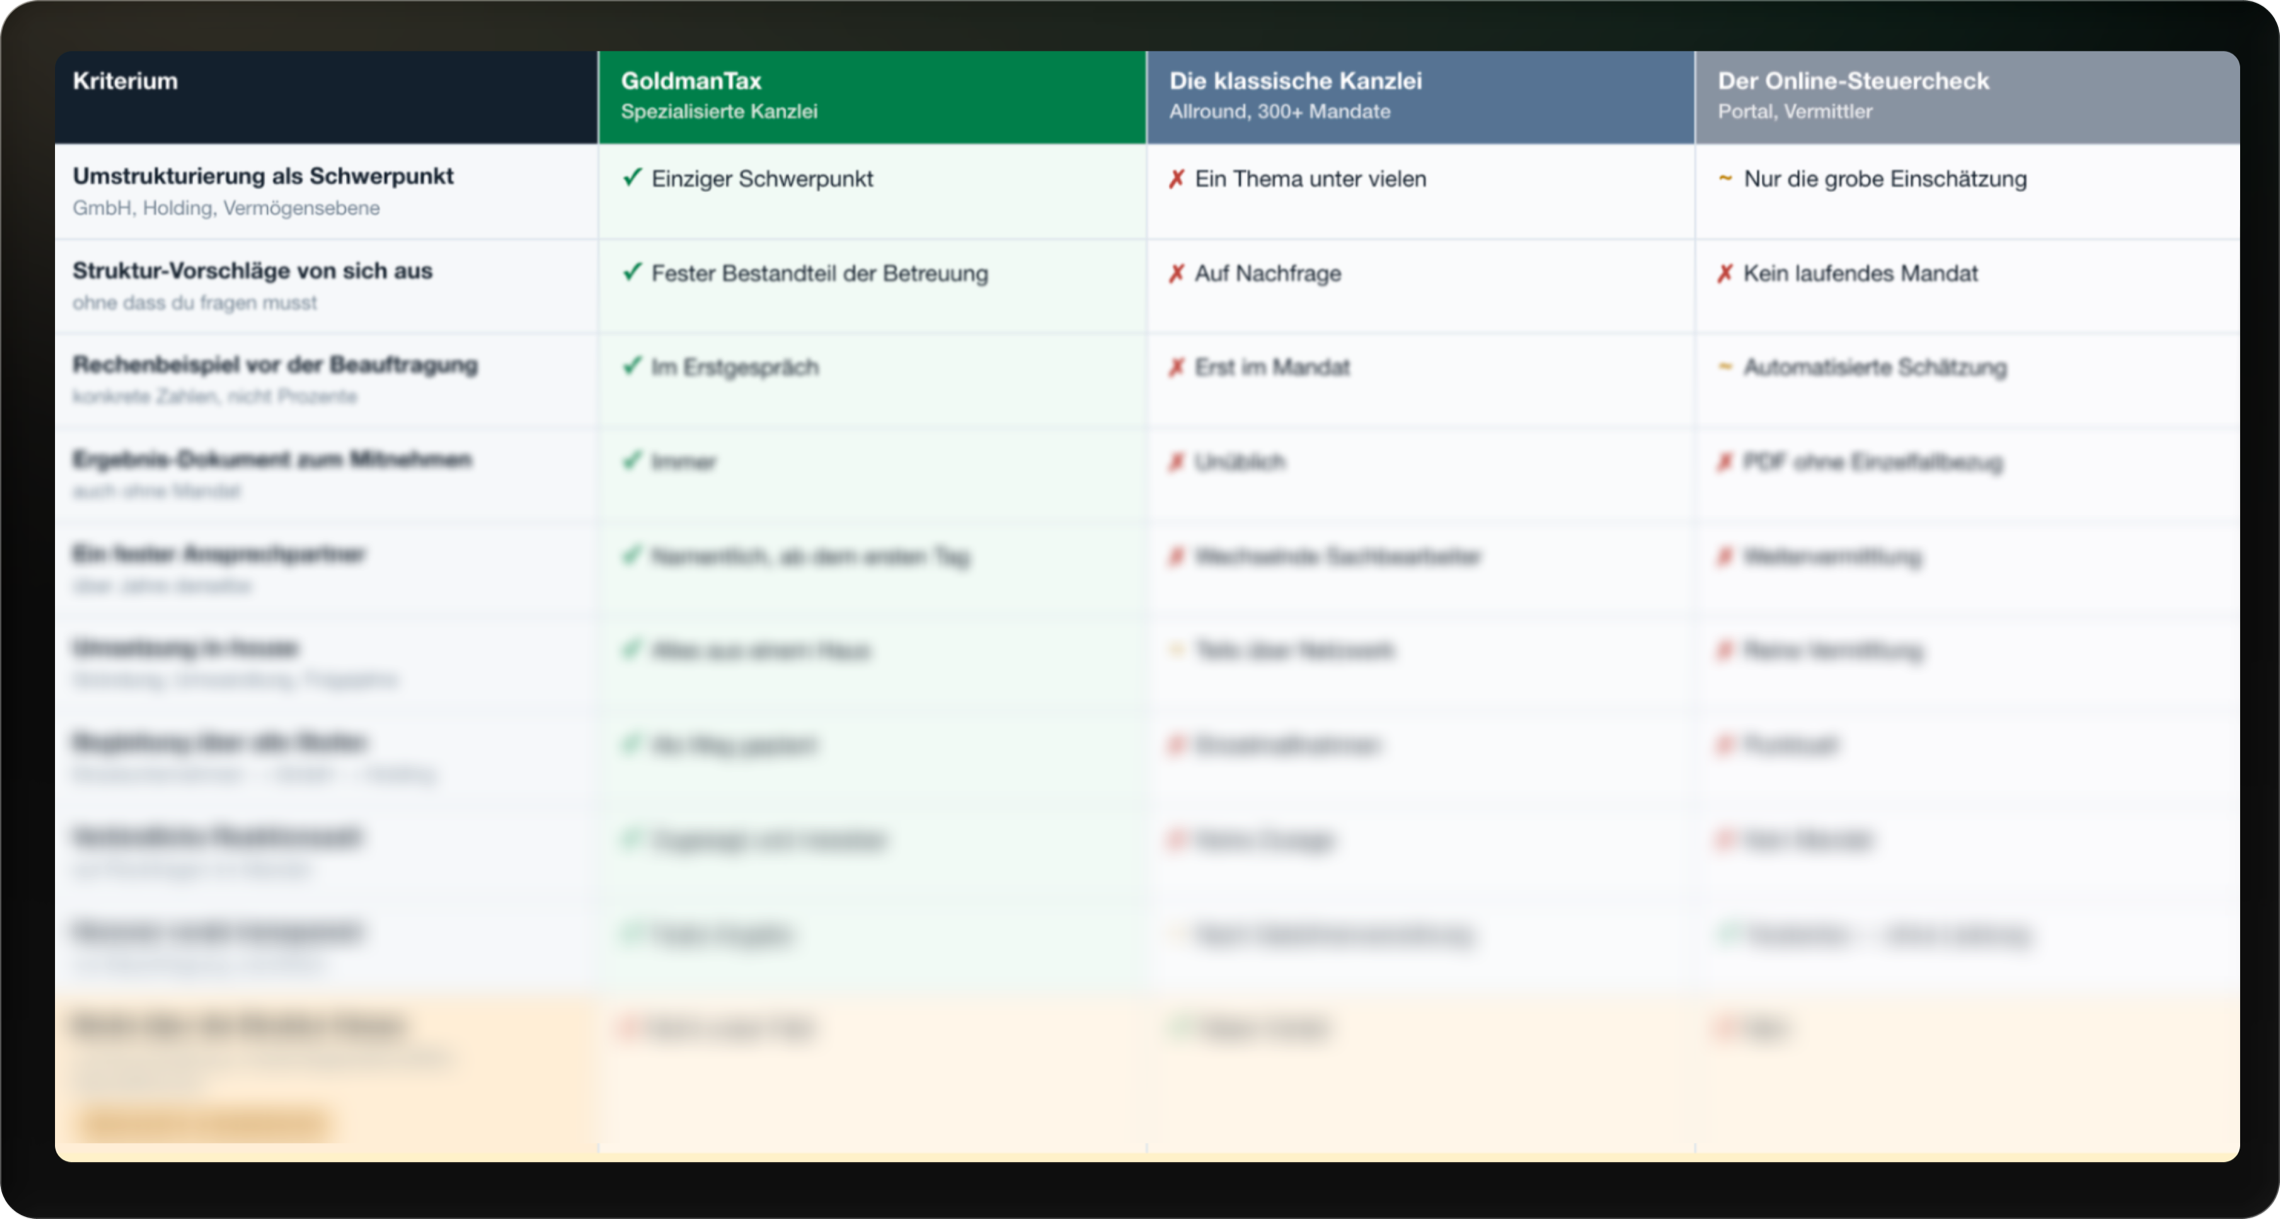The image size is (2280, 1219).
Task: Click red X beside PDF ohne Einzelfallbezug
Action: tap(1725, 462)
